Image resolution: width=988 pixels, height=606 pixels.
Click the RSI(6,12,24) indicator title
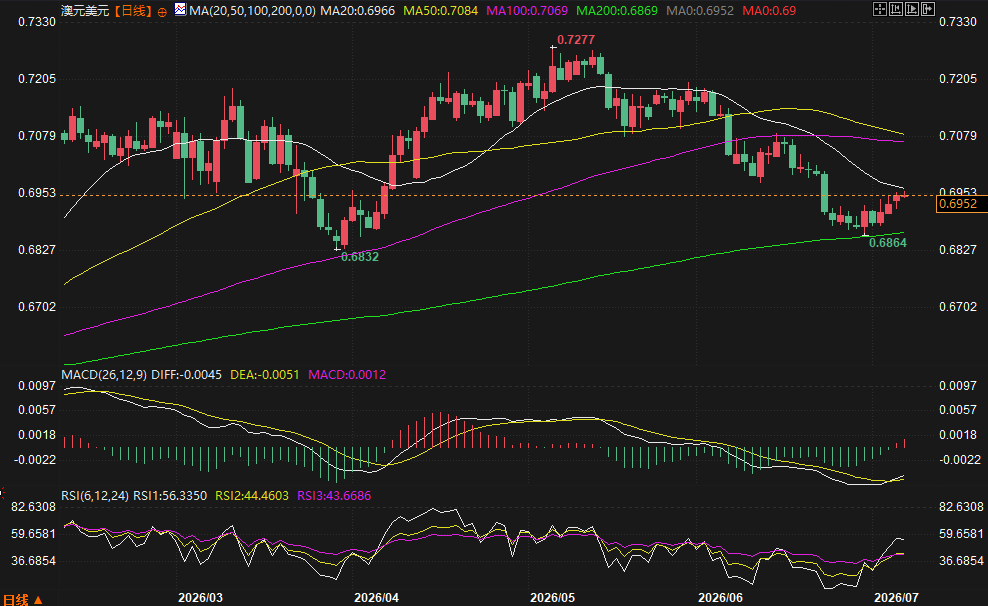coord(95,496)
